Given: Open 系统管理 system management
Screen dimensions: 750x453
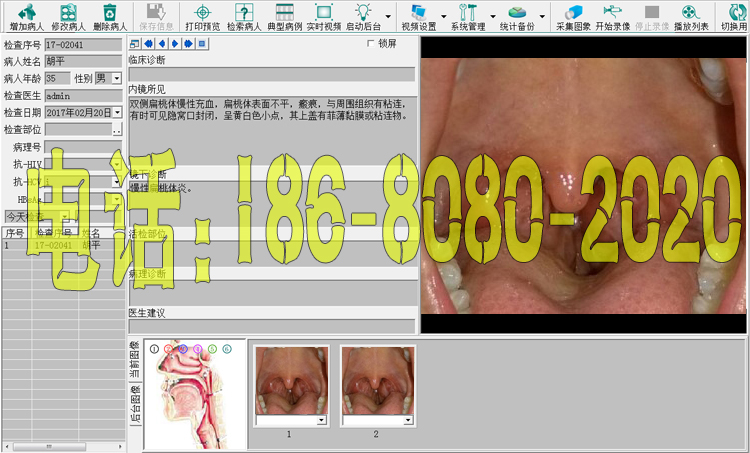Looking at the screenshot, I should click(468, 17).
